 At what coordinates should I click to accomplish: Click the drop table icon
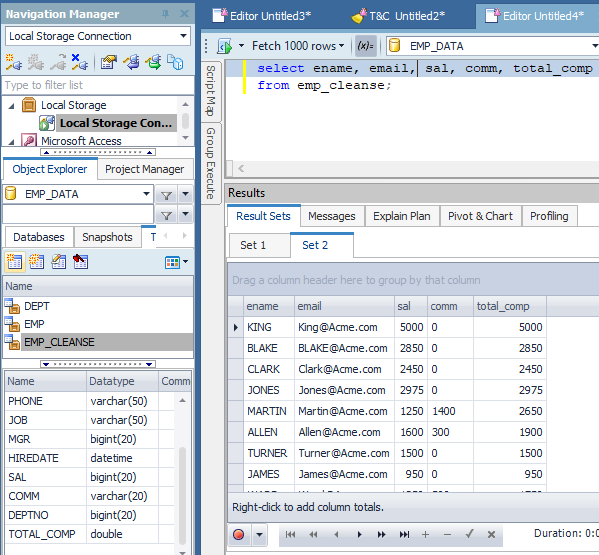[81, 262]
